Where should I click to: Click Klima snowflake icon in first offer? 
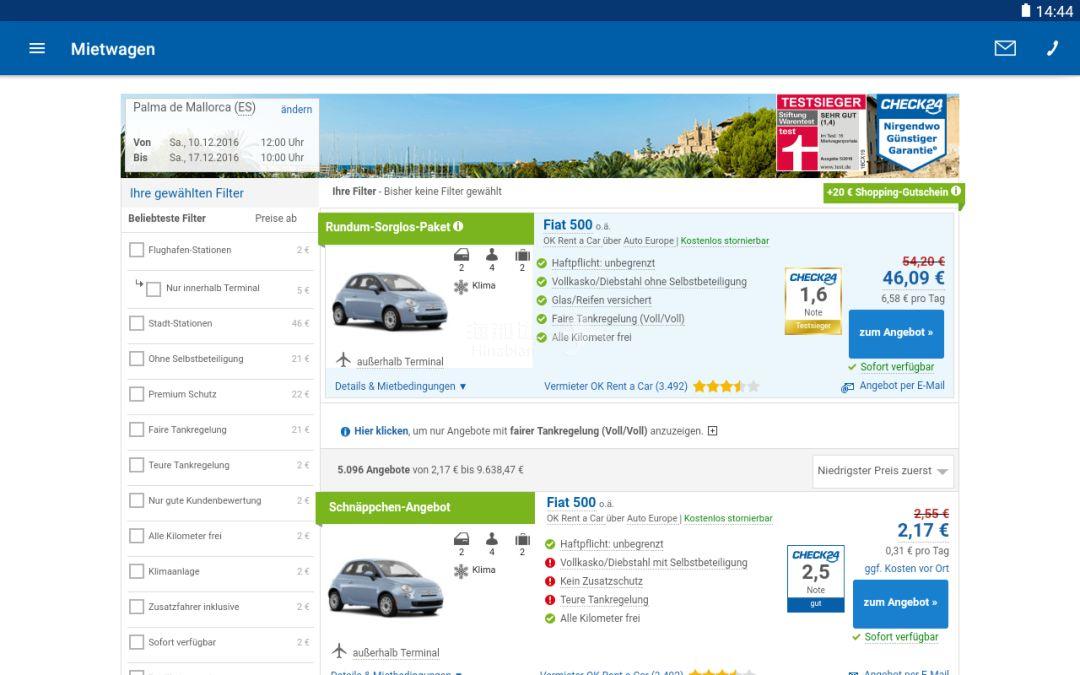[461, 287]
